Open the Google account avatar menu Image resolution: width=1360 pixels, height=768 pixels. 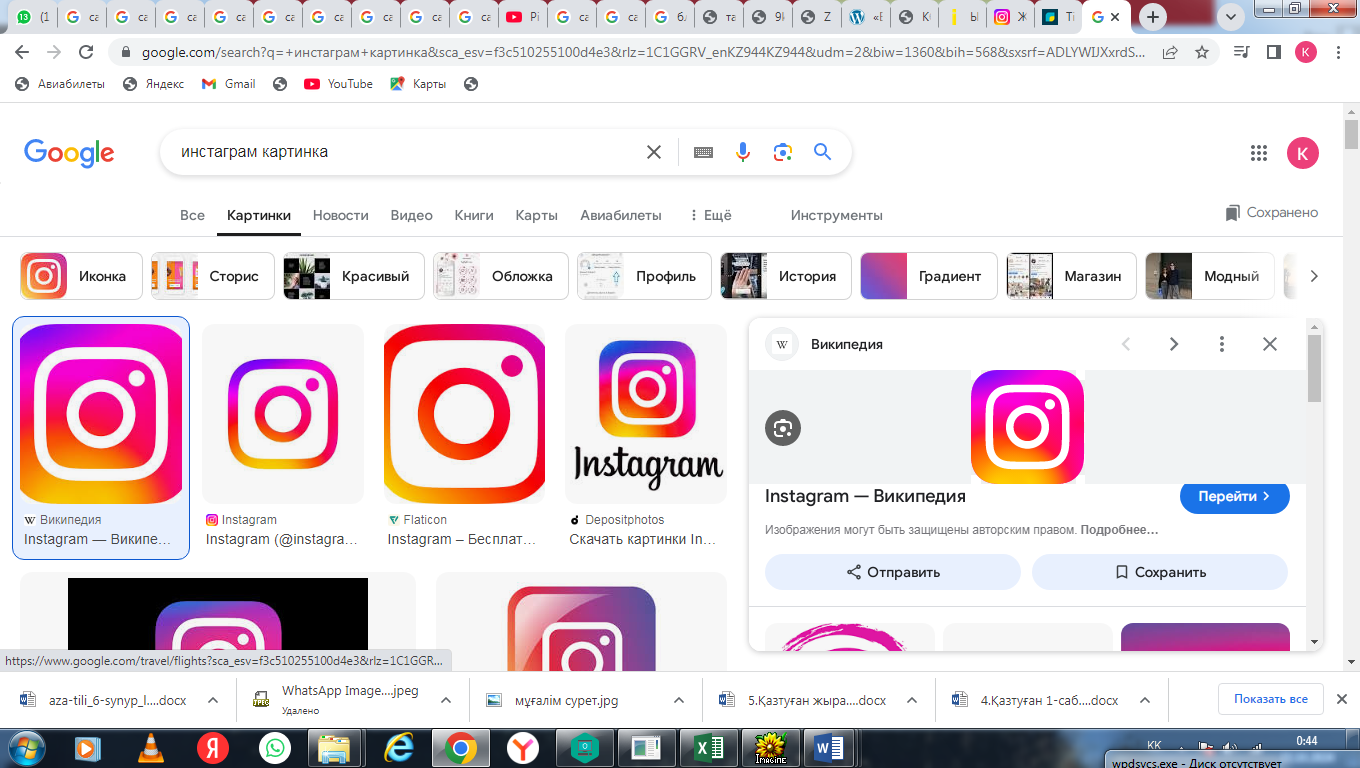click(1303, 153)
